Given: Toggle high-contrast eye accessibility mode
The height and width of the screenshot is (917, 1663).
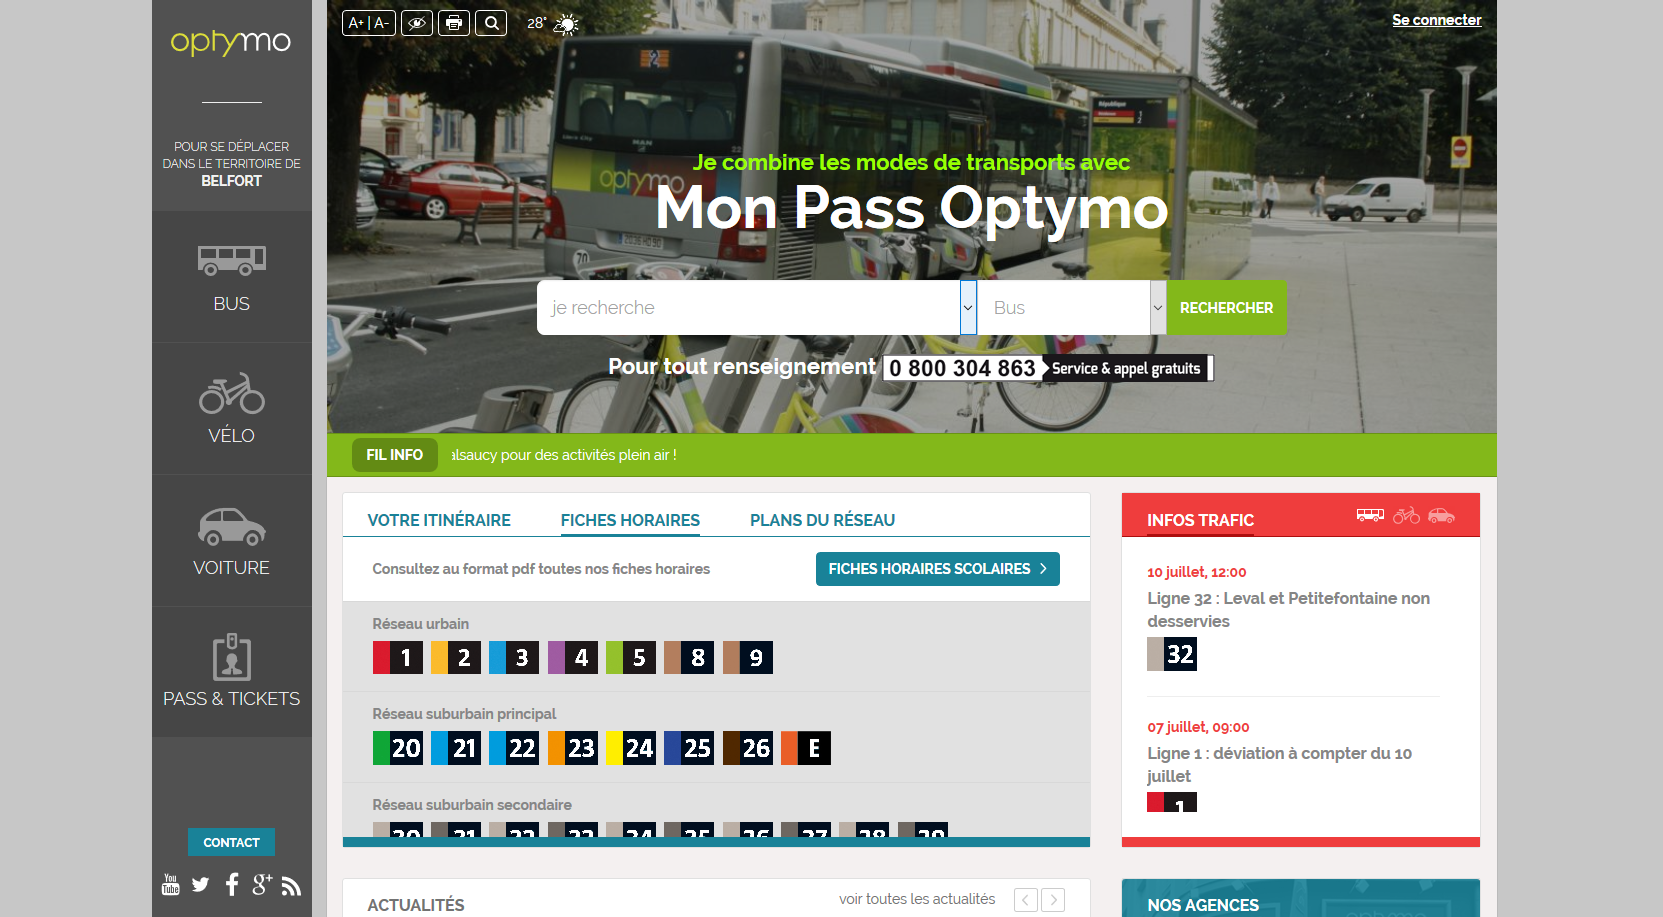Looking at the screenshot, I should pyautogui.click(x=417, y=23).
